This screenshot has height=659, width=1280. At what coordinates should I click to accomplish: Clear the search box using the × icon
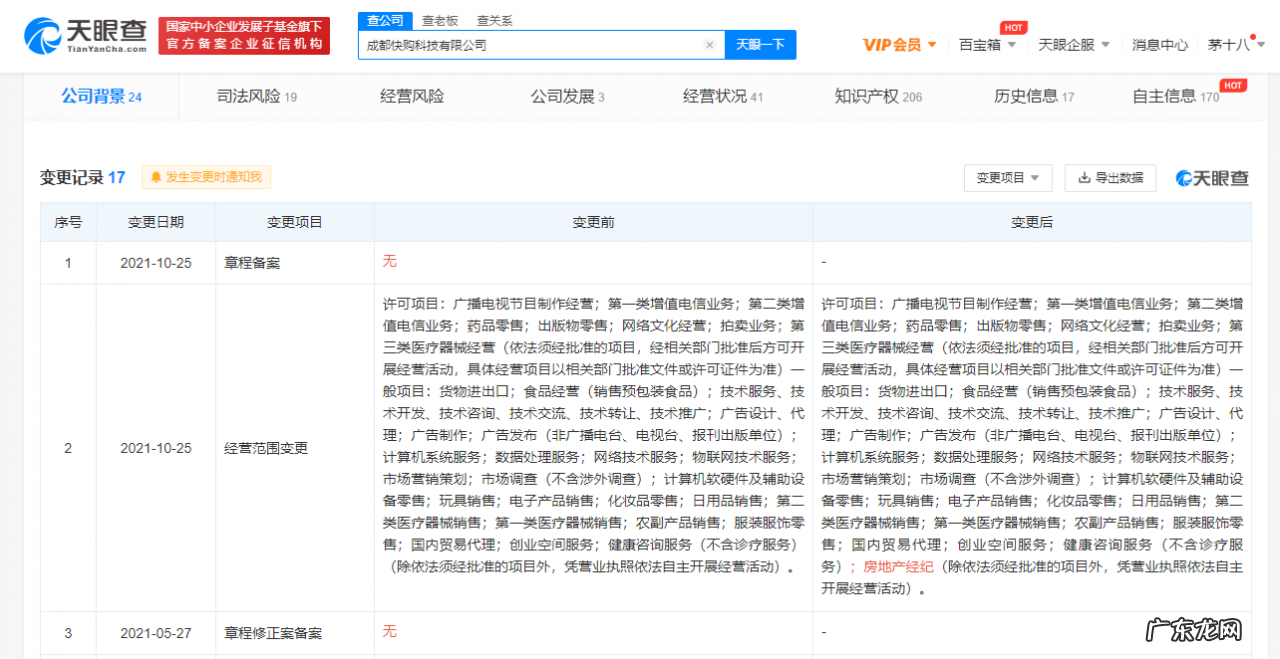tap(710, 45)
